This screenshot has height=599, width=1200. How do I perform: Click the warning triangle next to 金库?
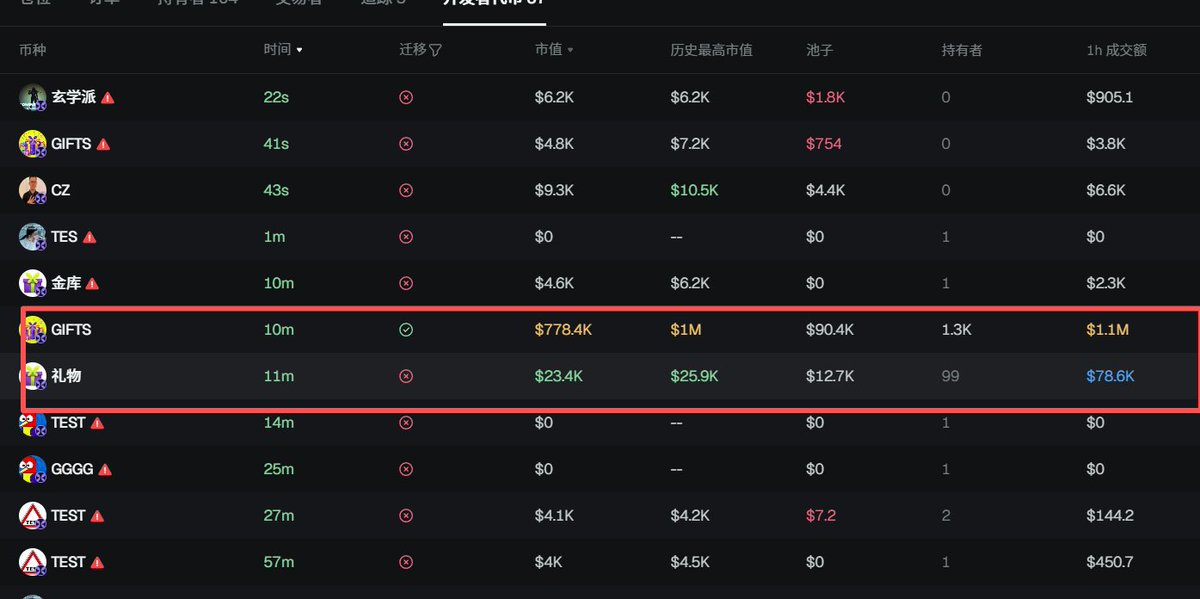tap(92, 284)
